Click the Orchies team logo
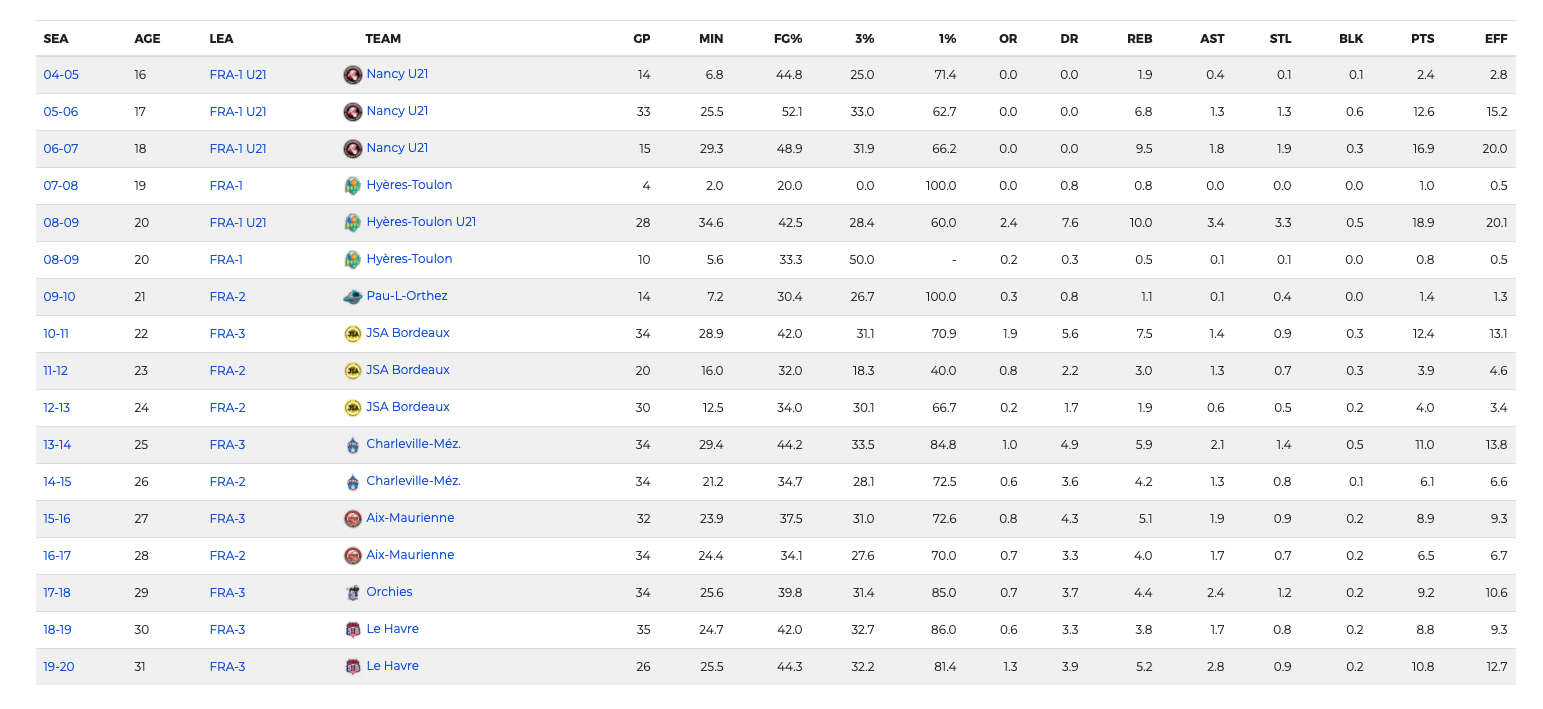1543x709 pixels. point(352,593)
